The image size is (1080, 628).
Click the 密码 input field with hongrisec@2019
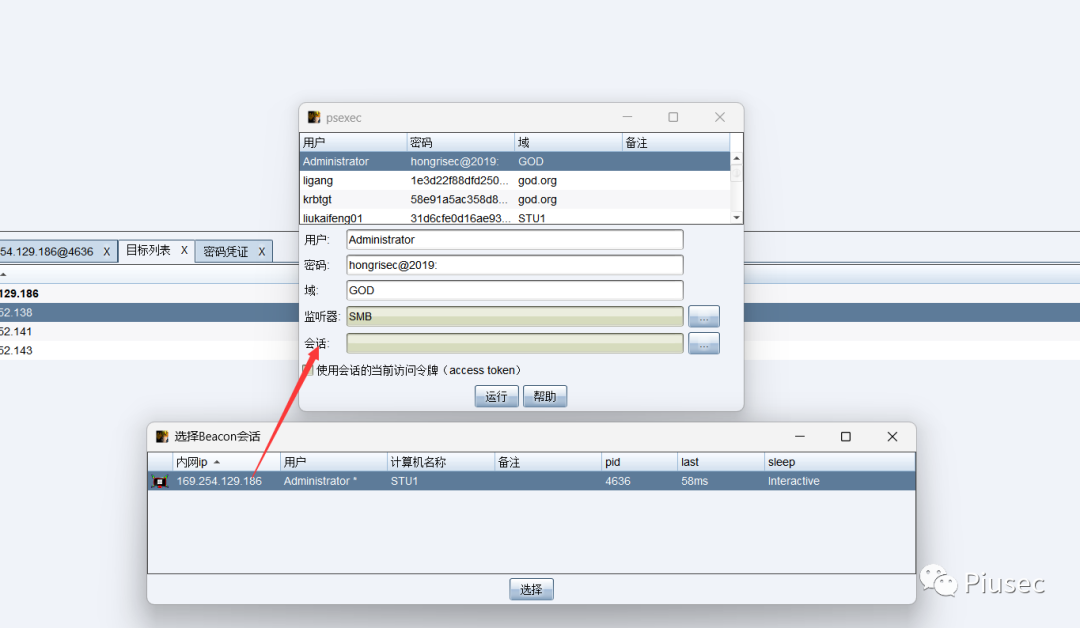515,265
